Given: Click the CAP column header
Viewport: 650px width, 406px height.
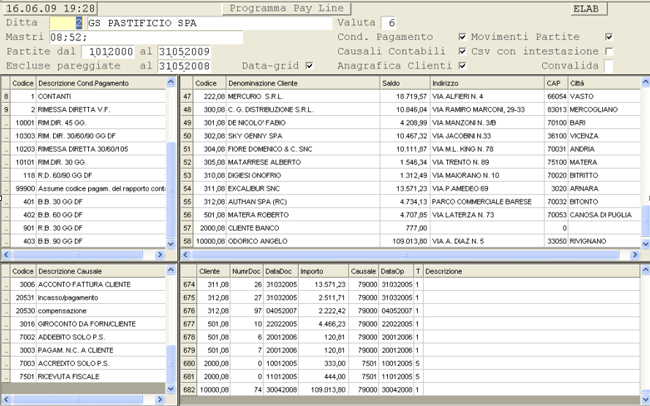Looking at the screenshot, I should coord(556,83).
